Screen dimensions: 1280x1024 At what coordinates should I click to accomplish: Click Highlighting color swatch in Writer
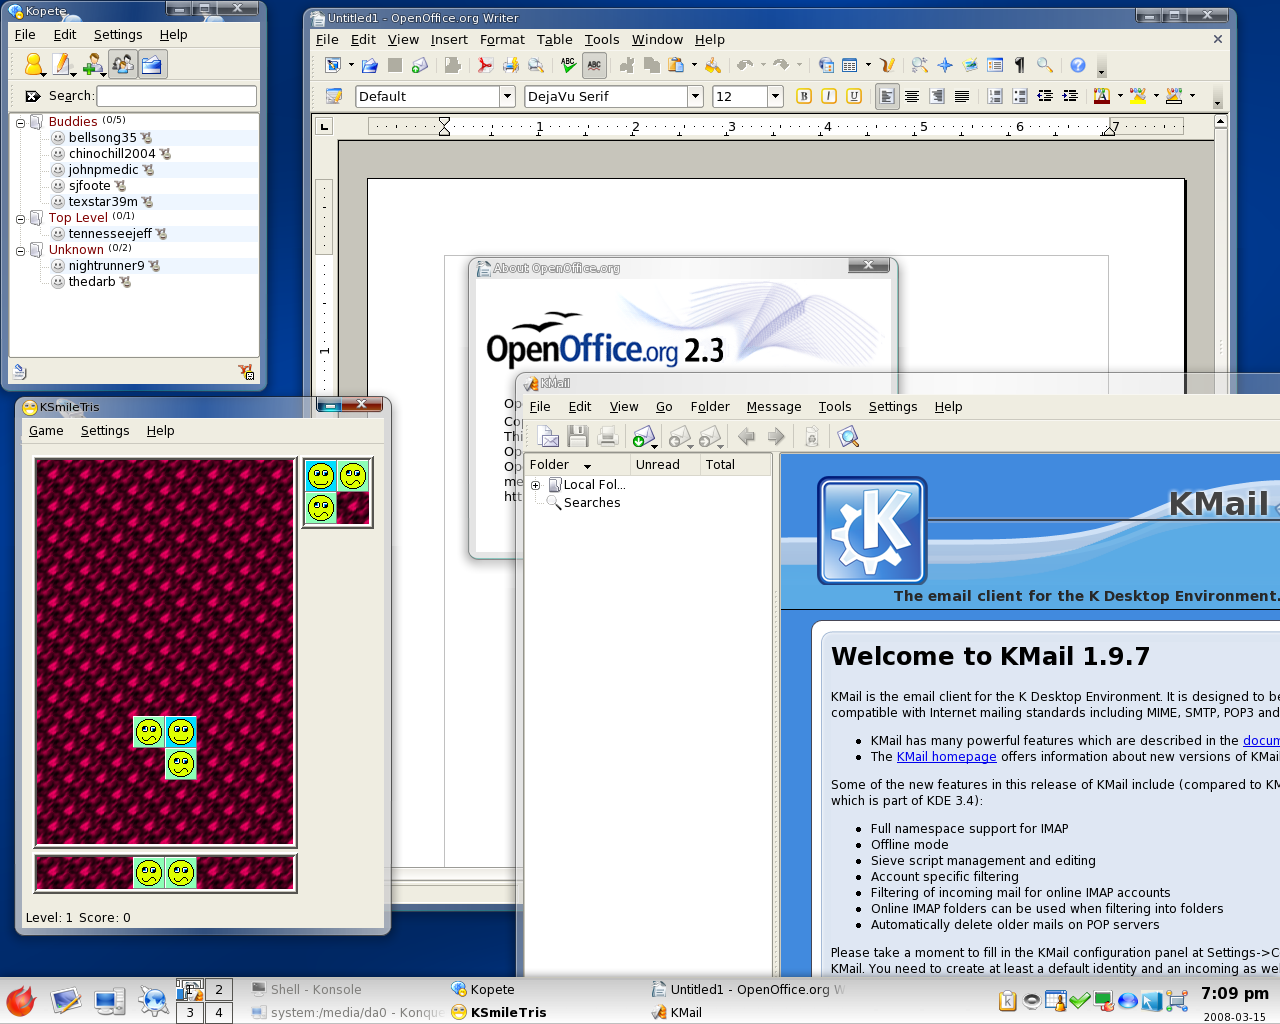tap(1137, 96)
